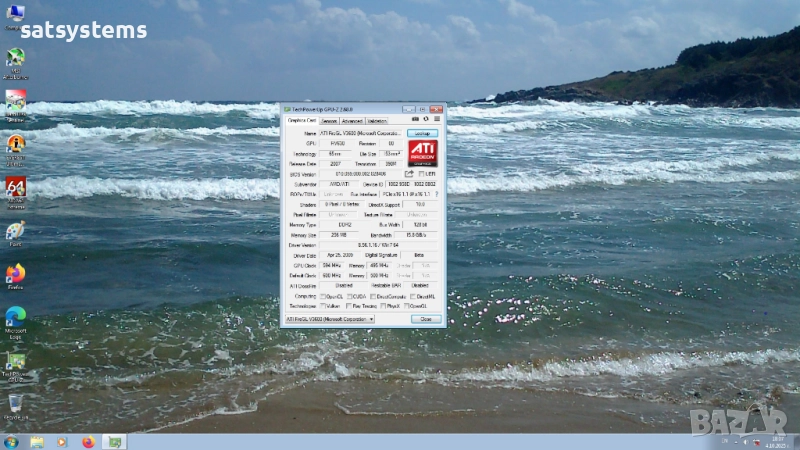Open Firefox from the desktop shortcut

coord(15,274)
